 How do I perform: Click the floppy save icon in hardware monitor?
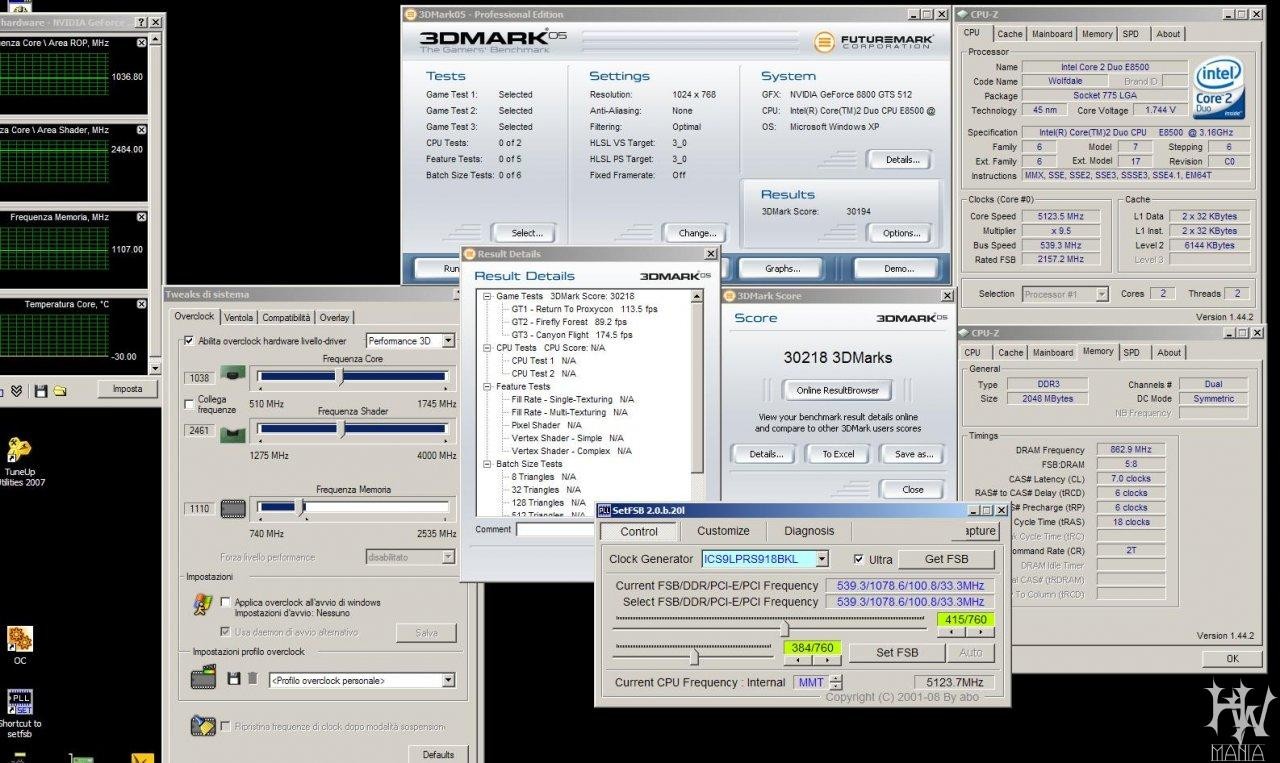(41, 390)
